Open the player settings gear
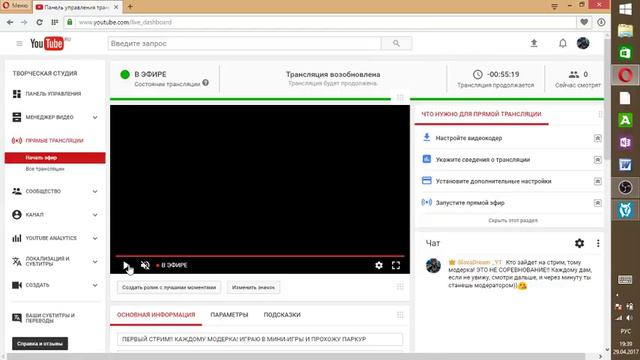The image size is (640, 360). click(x=379, y=265)
